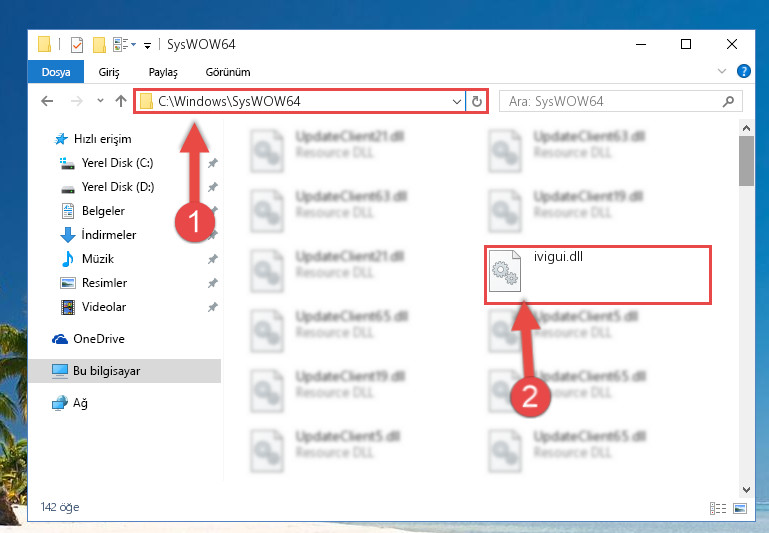Maximize the SysWOW64 window
The image size is (769, 533).
(686, 45)
